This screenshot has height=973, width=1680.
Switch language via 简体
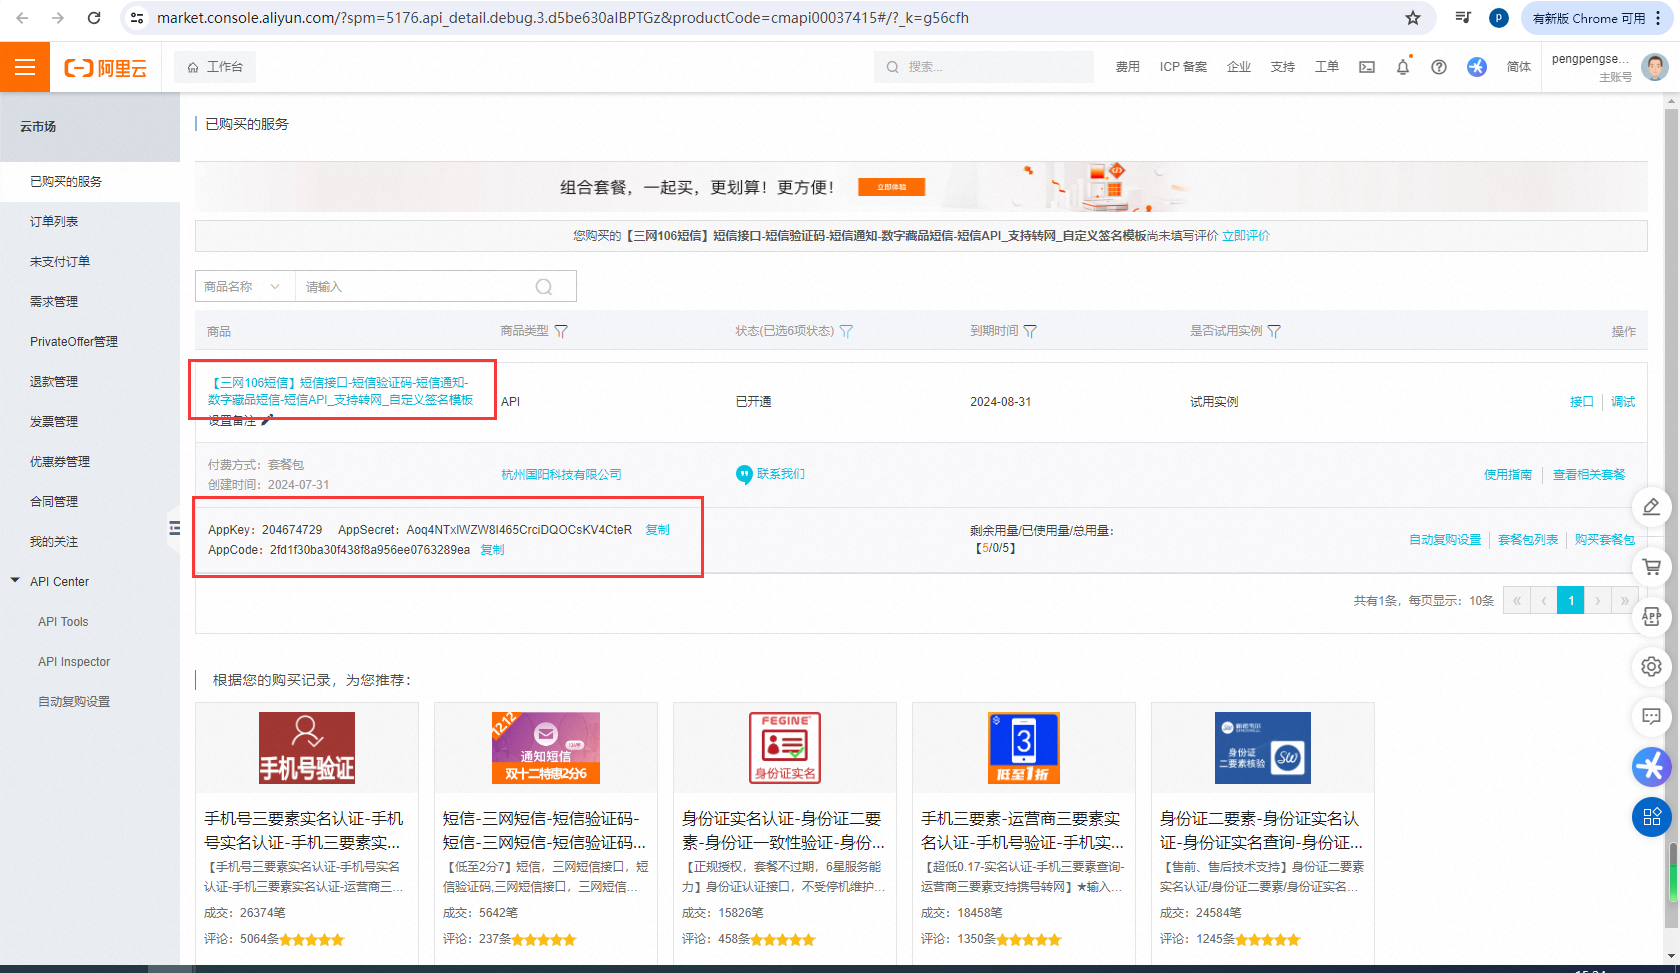[x=1519, y=67]
